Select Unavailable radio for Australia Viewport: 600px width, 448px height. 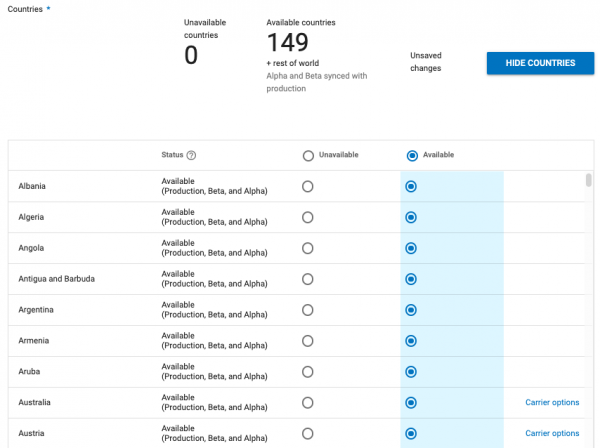click(x=308, y=403)
